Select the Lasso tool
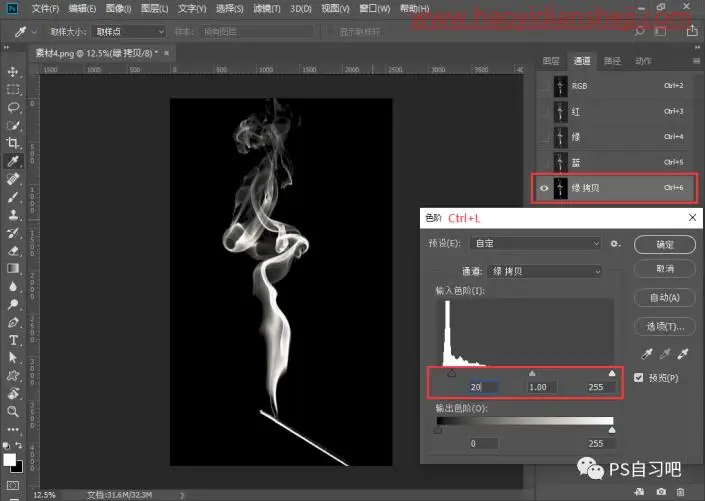Image resolution: width=705 pixels, height=501 pixels. [x=13, y=107]
